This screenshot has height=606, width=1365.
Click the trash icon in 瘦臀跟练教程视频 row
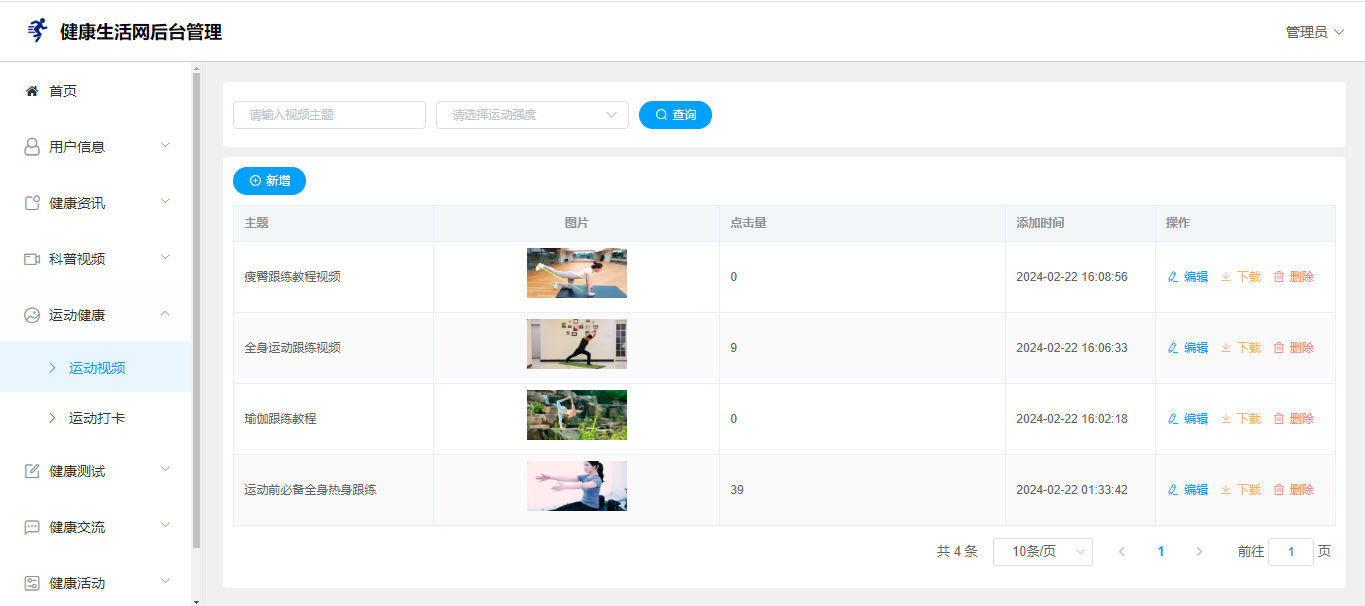tap(1279, 277)
